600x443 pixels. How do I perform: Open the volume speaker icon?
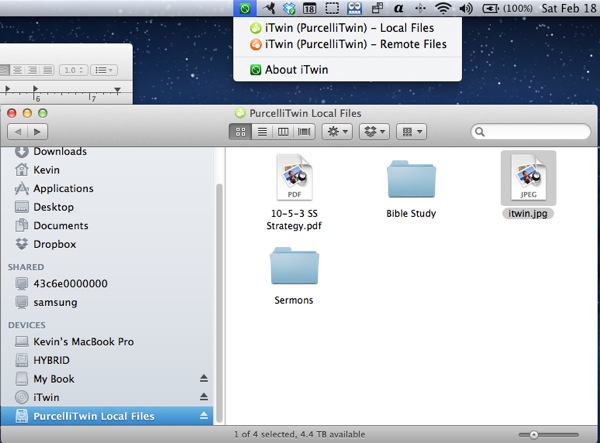pyautogui.click(x=466, y=8)
